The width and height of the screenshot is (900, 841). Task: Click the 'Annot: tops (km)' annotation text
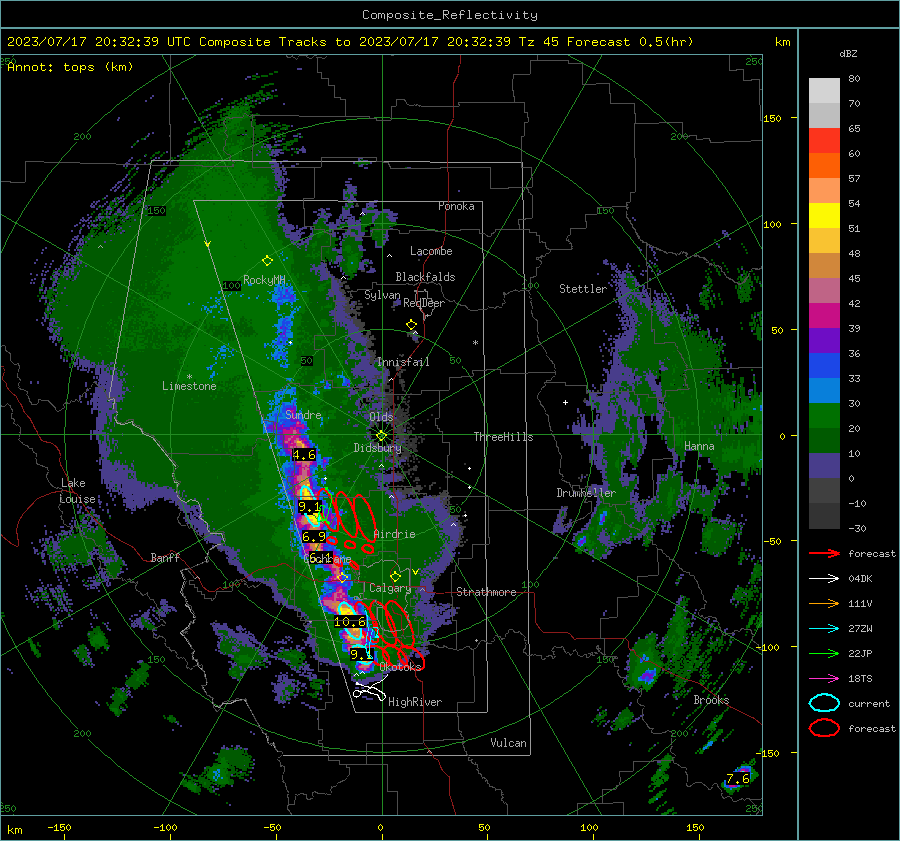click(x=70, y=67)
